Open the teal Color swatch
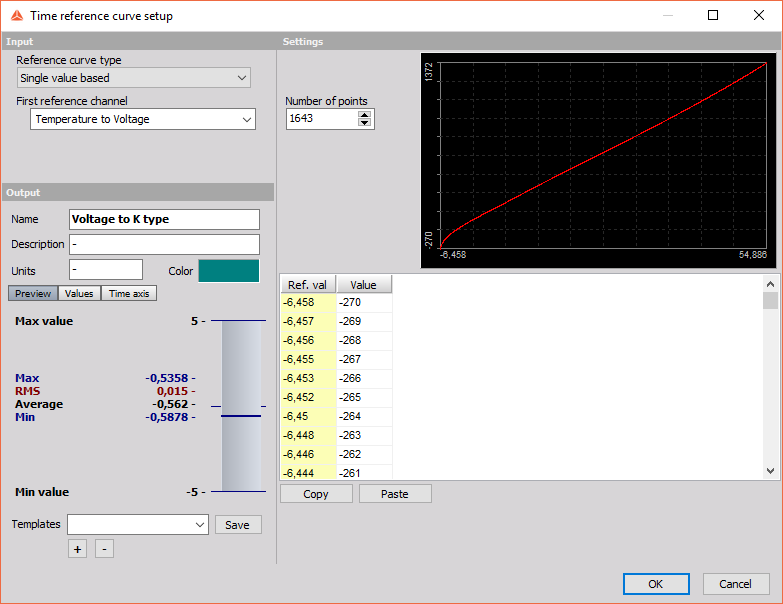The height and width of the screenshot is (604, 783). [x=229, y=271]
